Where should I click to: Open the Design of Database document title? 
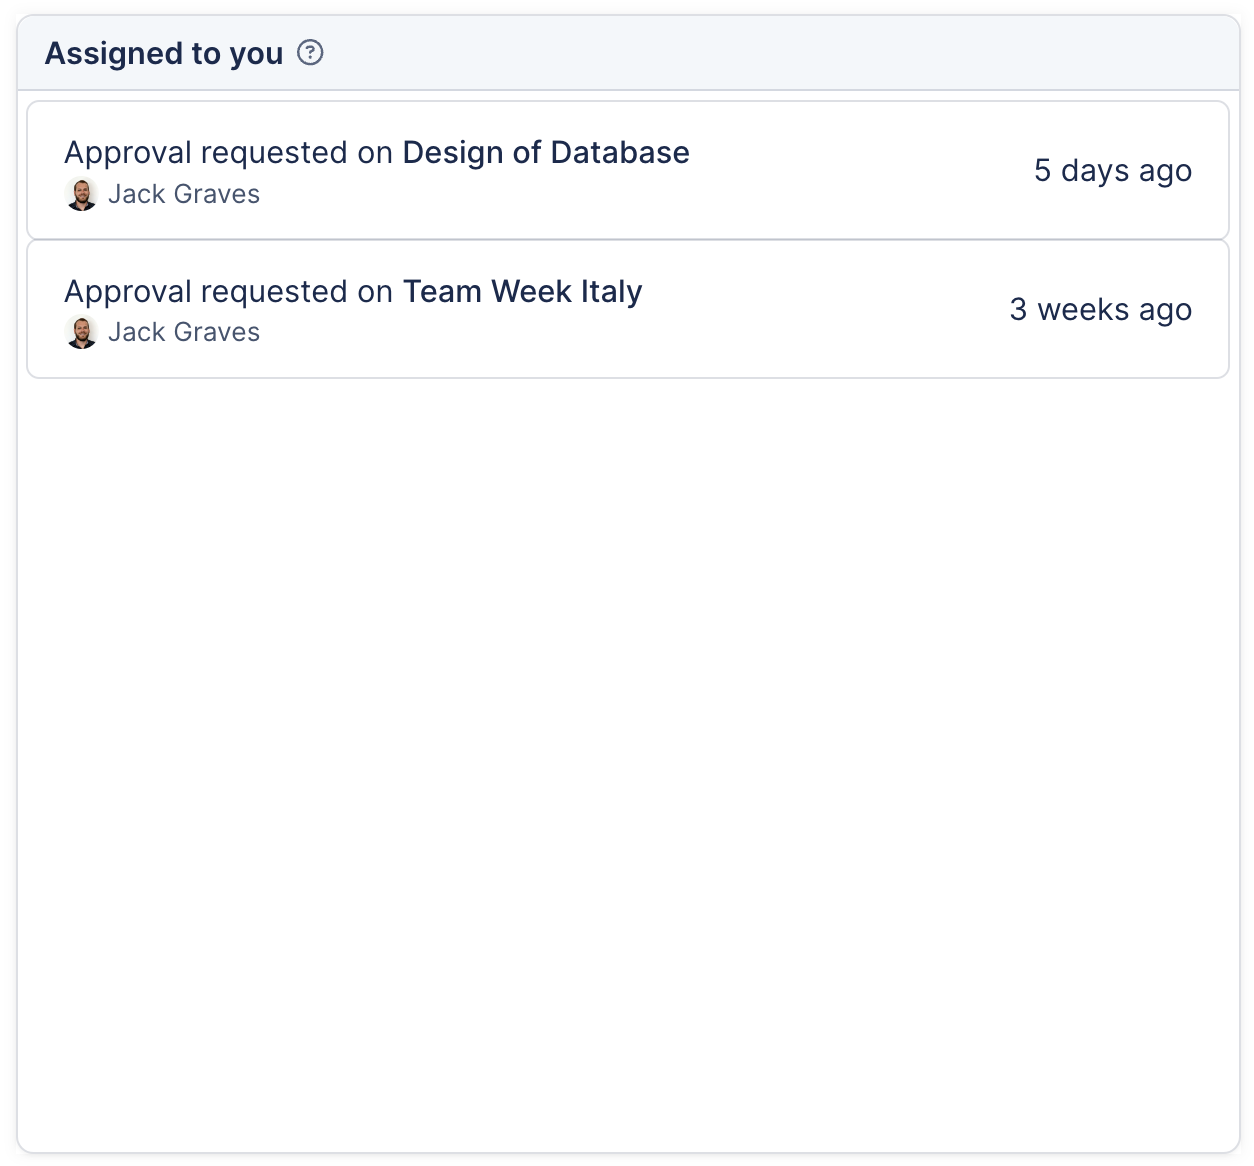[x=545, y=152]
